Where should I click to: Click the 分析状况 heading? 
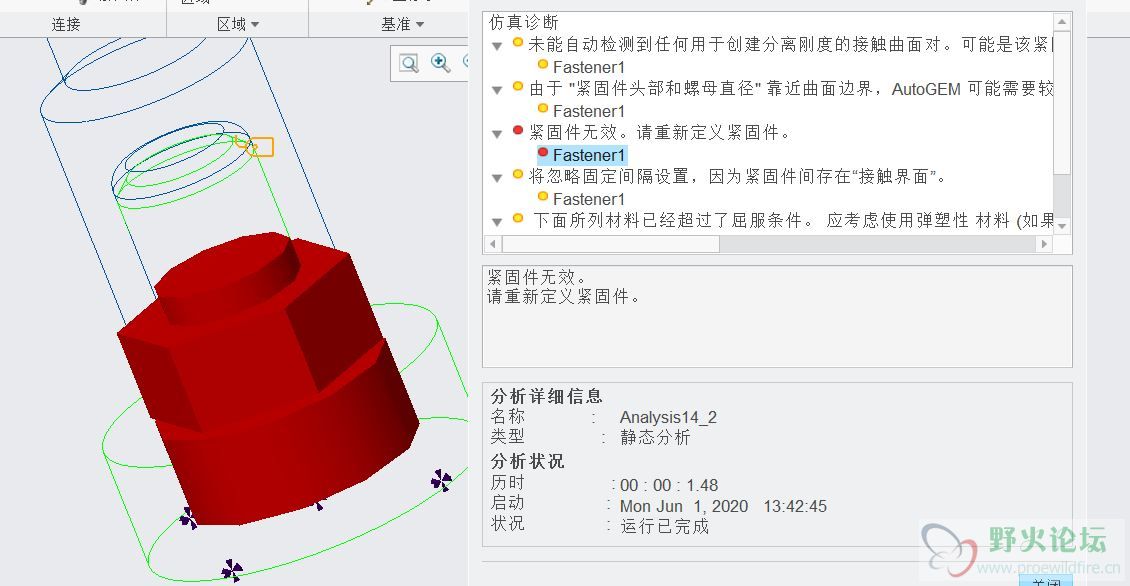(x=528, y=461)
